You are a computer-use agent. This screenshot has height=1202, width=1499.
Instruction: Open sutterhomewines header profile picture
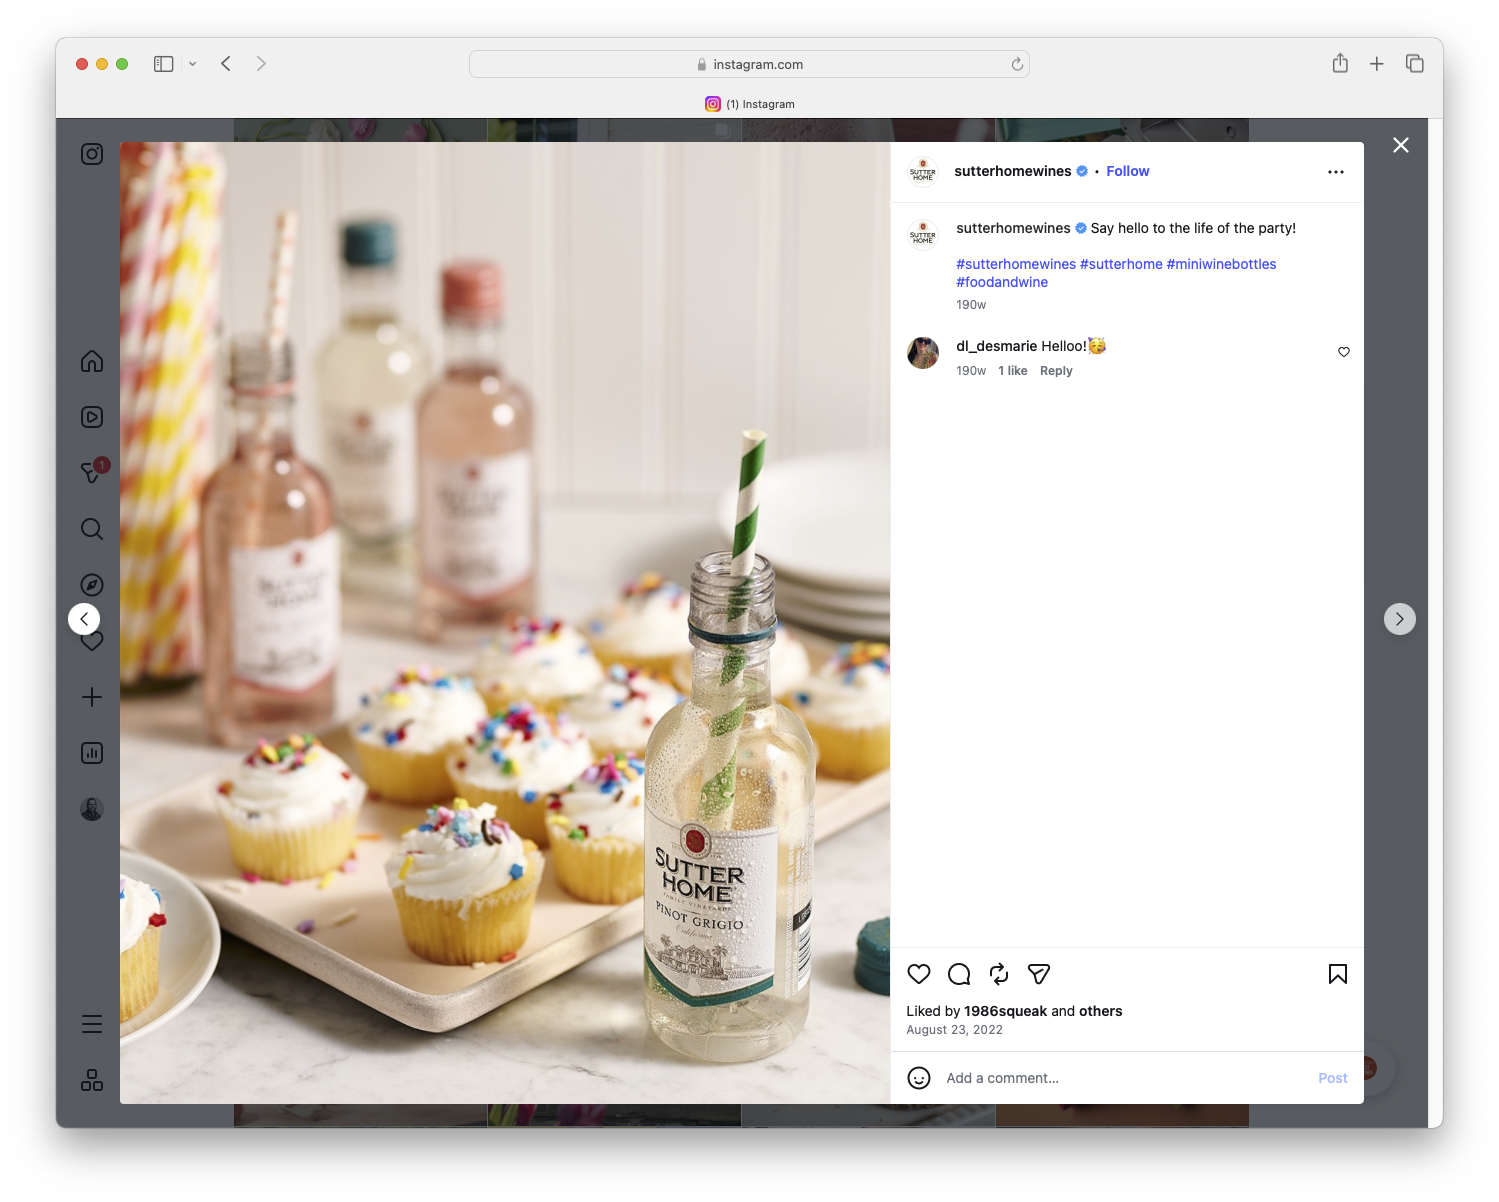(923, 172)
